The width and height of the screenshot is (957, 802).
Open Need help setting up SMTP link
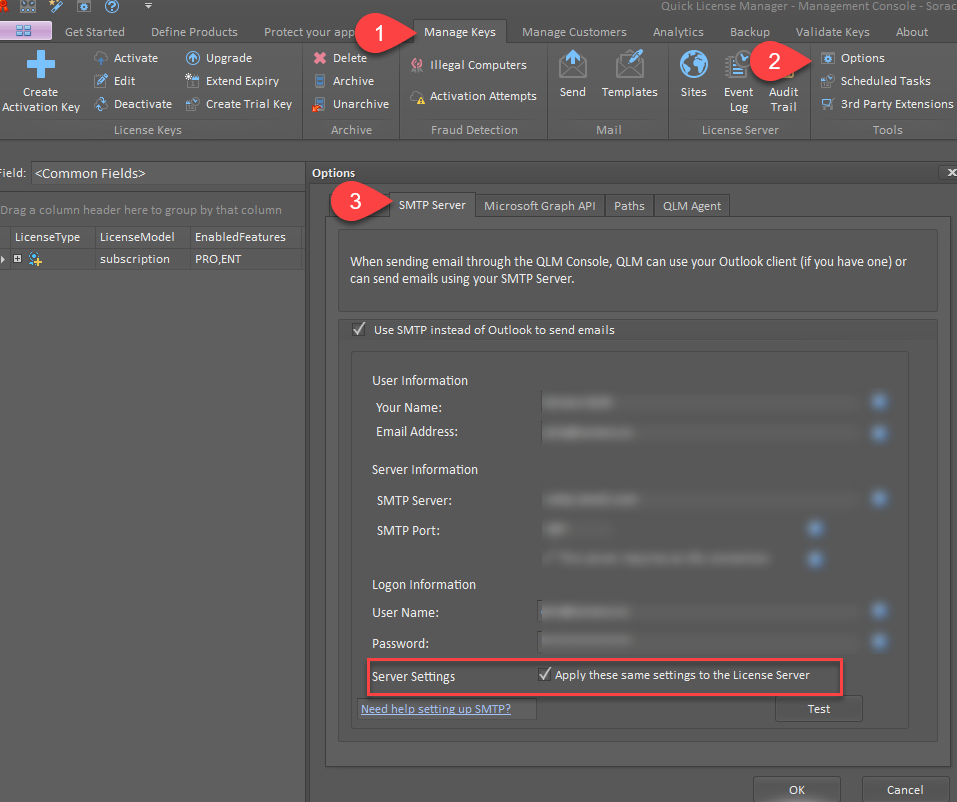click(x=435, y=709)
